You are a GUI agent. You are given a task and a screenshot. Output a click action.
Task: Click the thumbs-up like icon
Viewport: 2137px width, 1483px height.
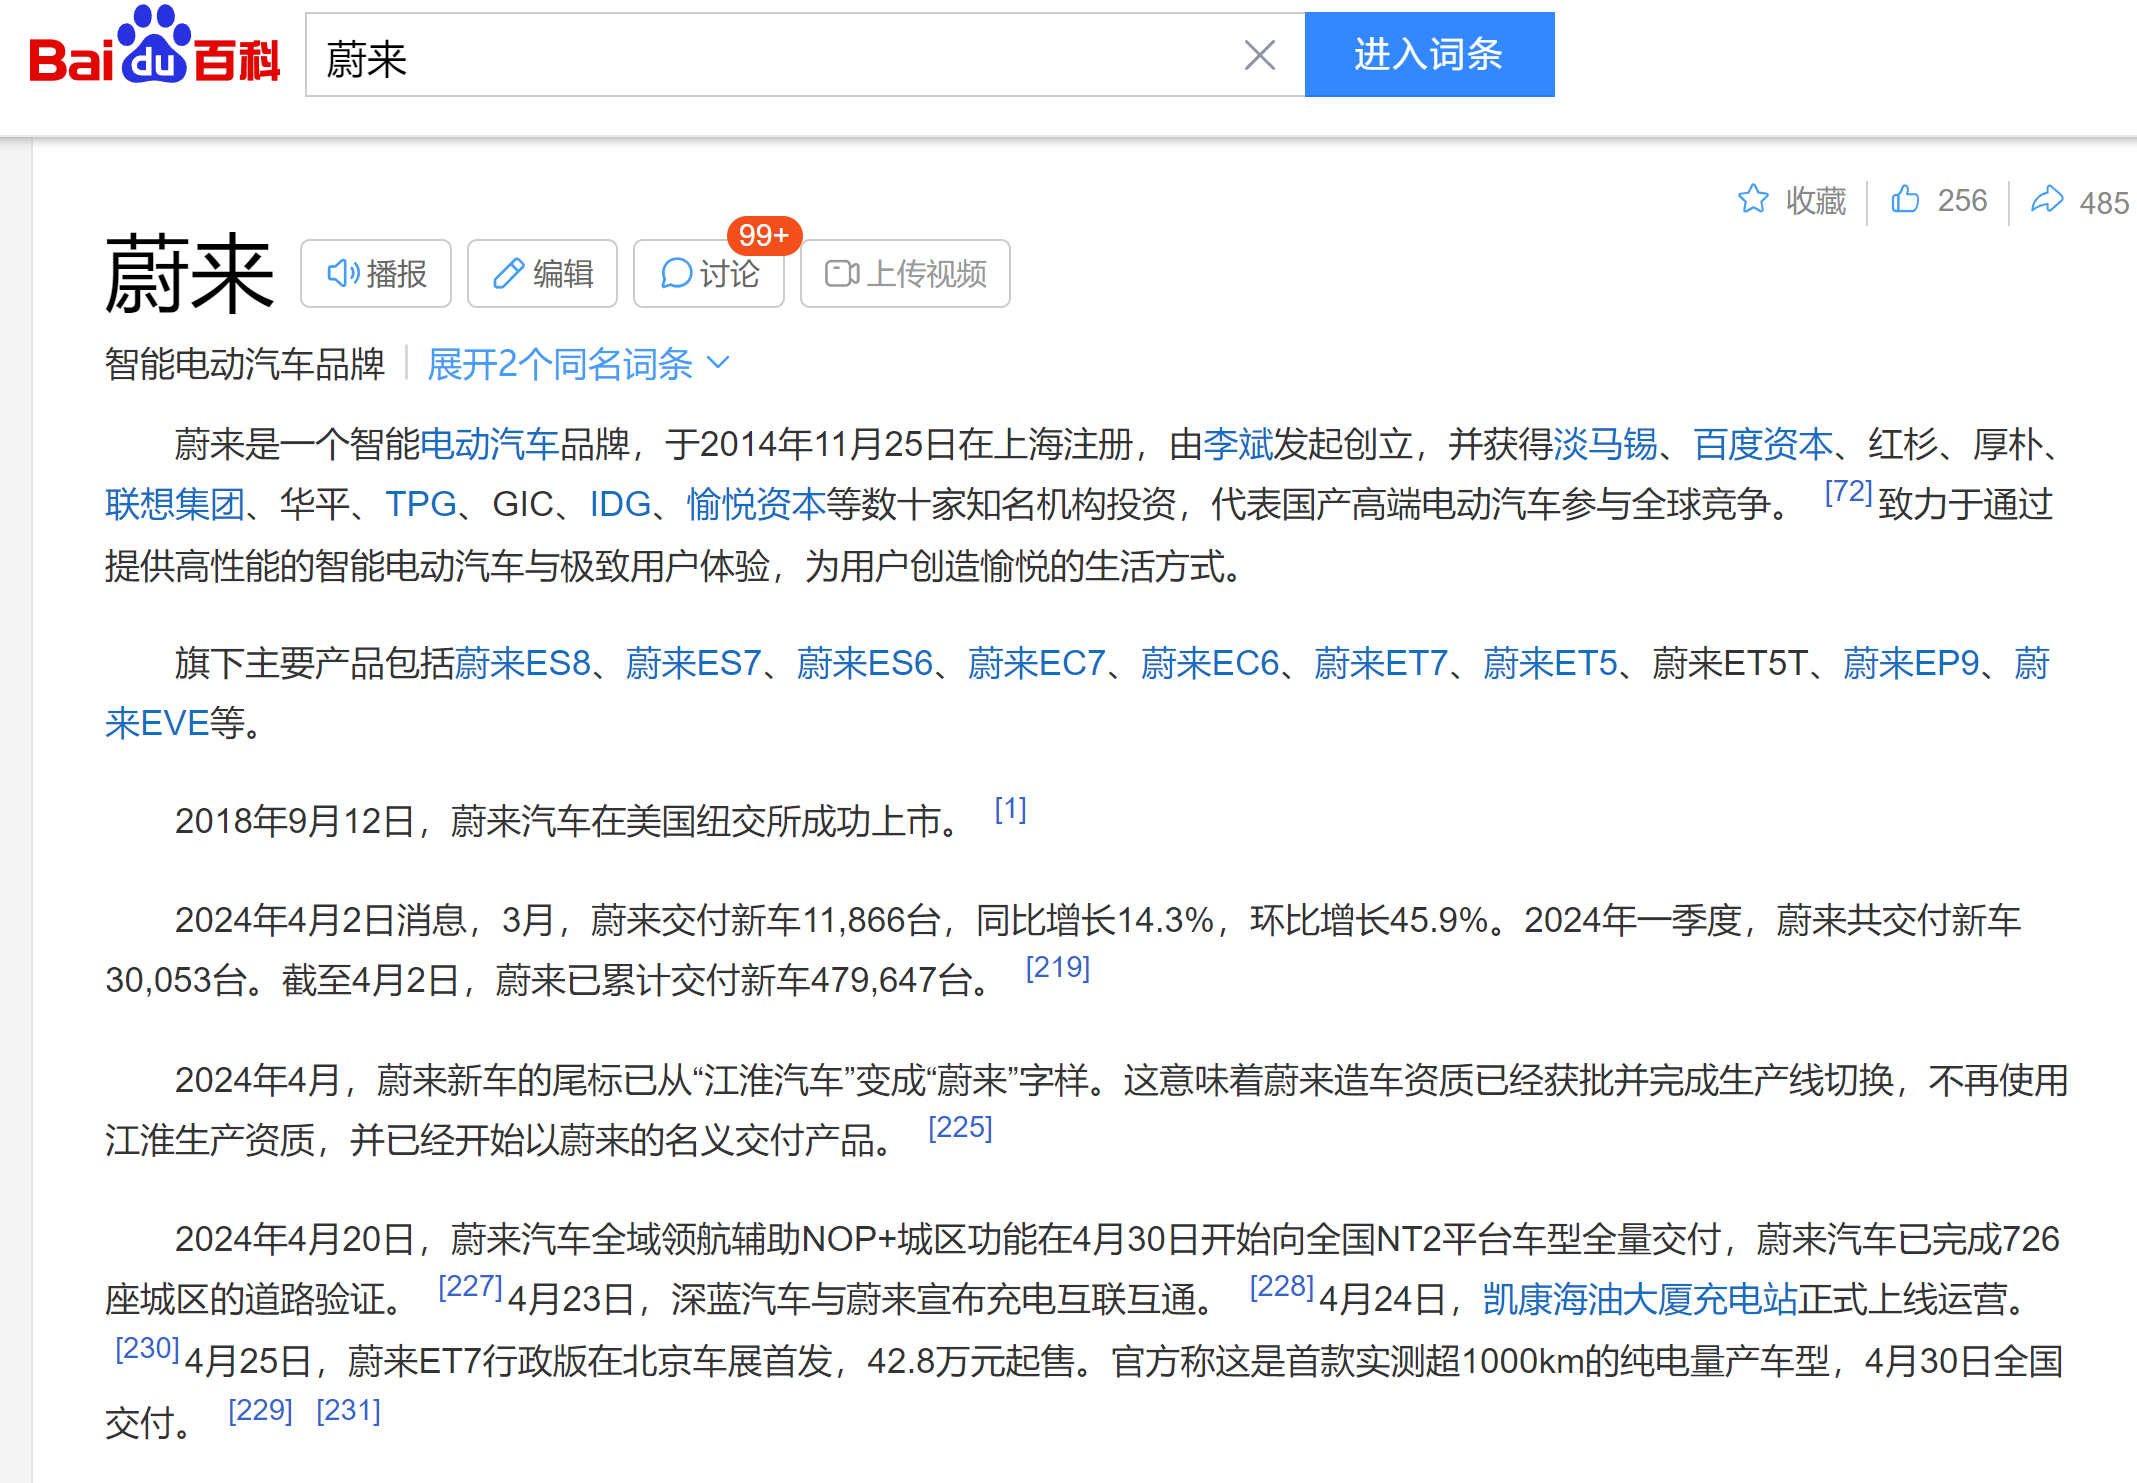pyautogui.click(x=1905, y=199)
